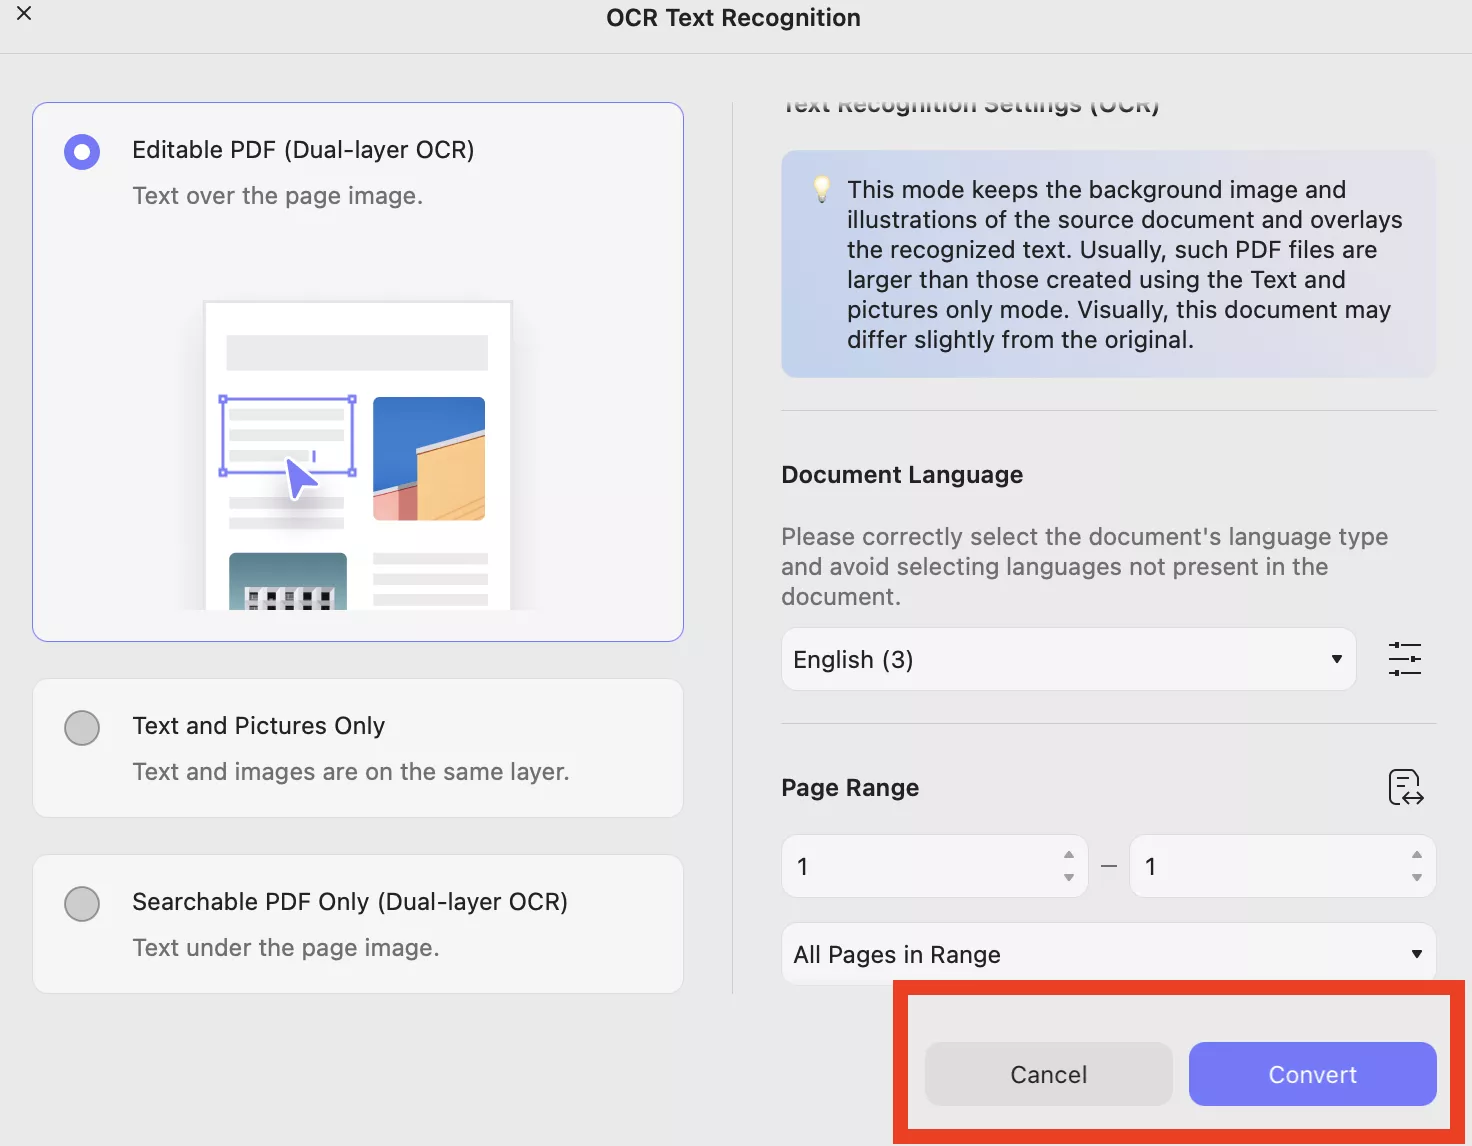
Task: Select Searchable PDF Only mode
Action: click(82, 904)
